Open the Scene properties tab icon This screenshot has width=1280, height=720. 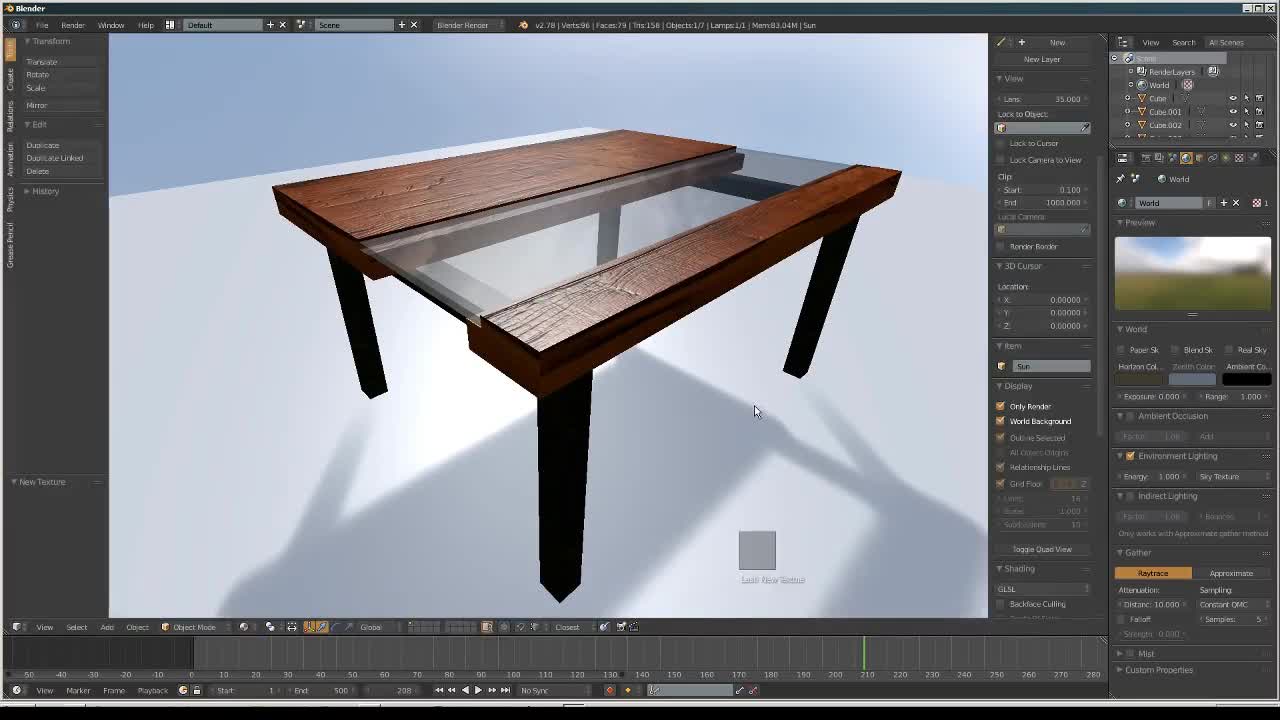pos(1172,158)
